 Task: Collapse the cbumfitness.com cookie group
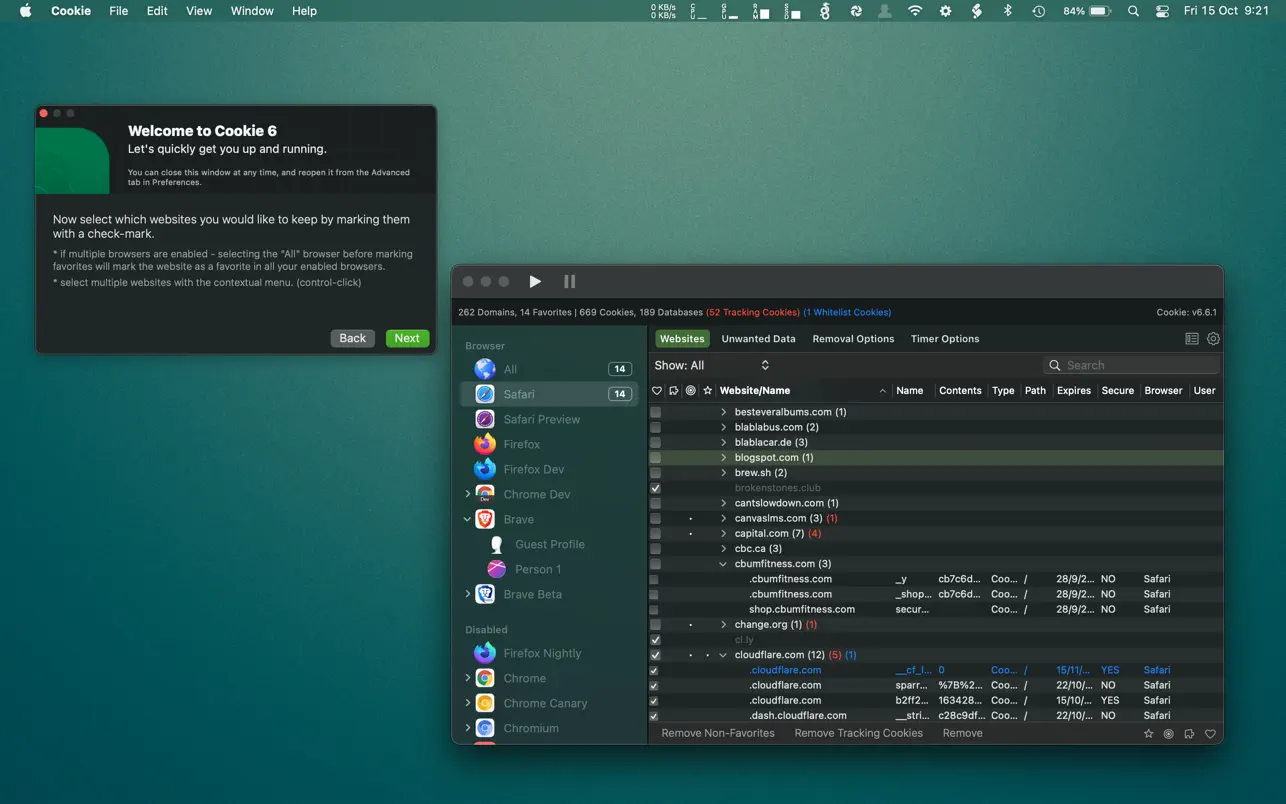click(723, 564)
